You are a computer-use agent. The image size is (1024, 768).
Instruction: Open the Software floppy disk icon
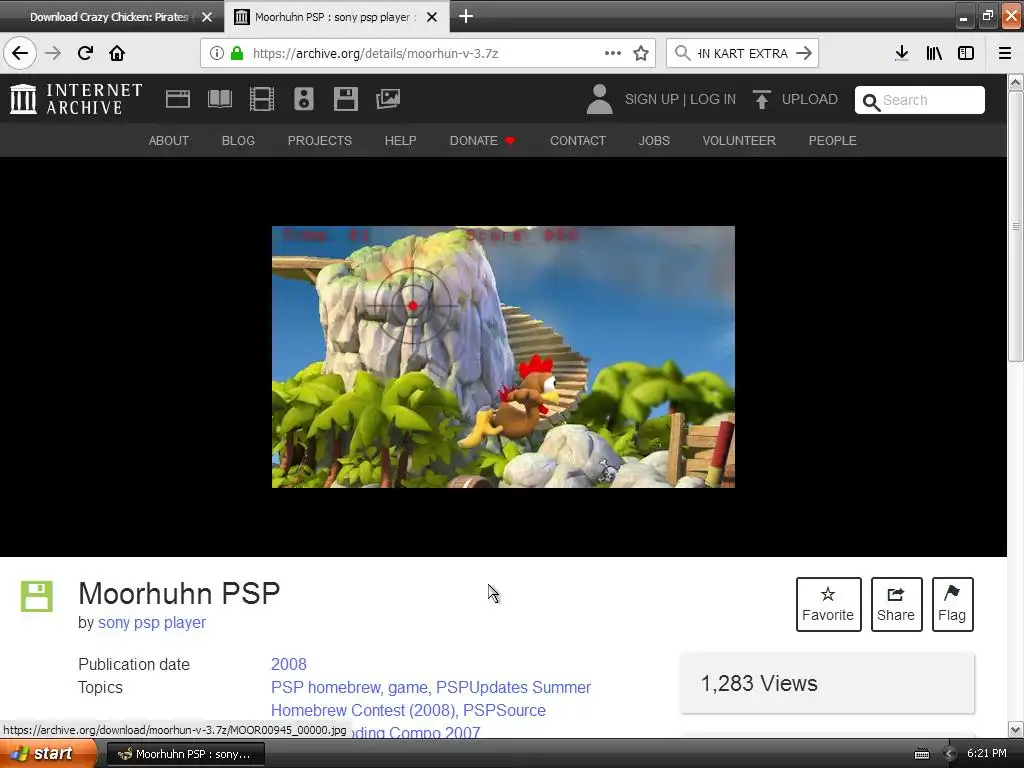(345, 99)
